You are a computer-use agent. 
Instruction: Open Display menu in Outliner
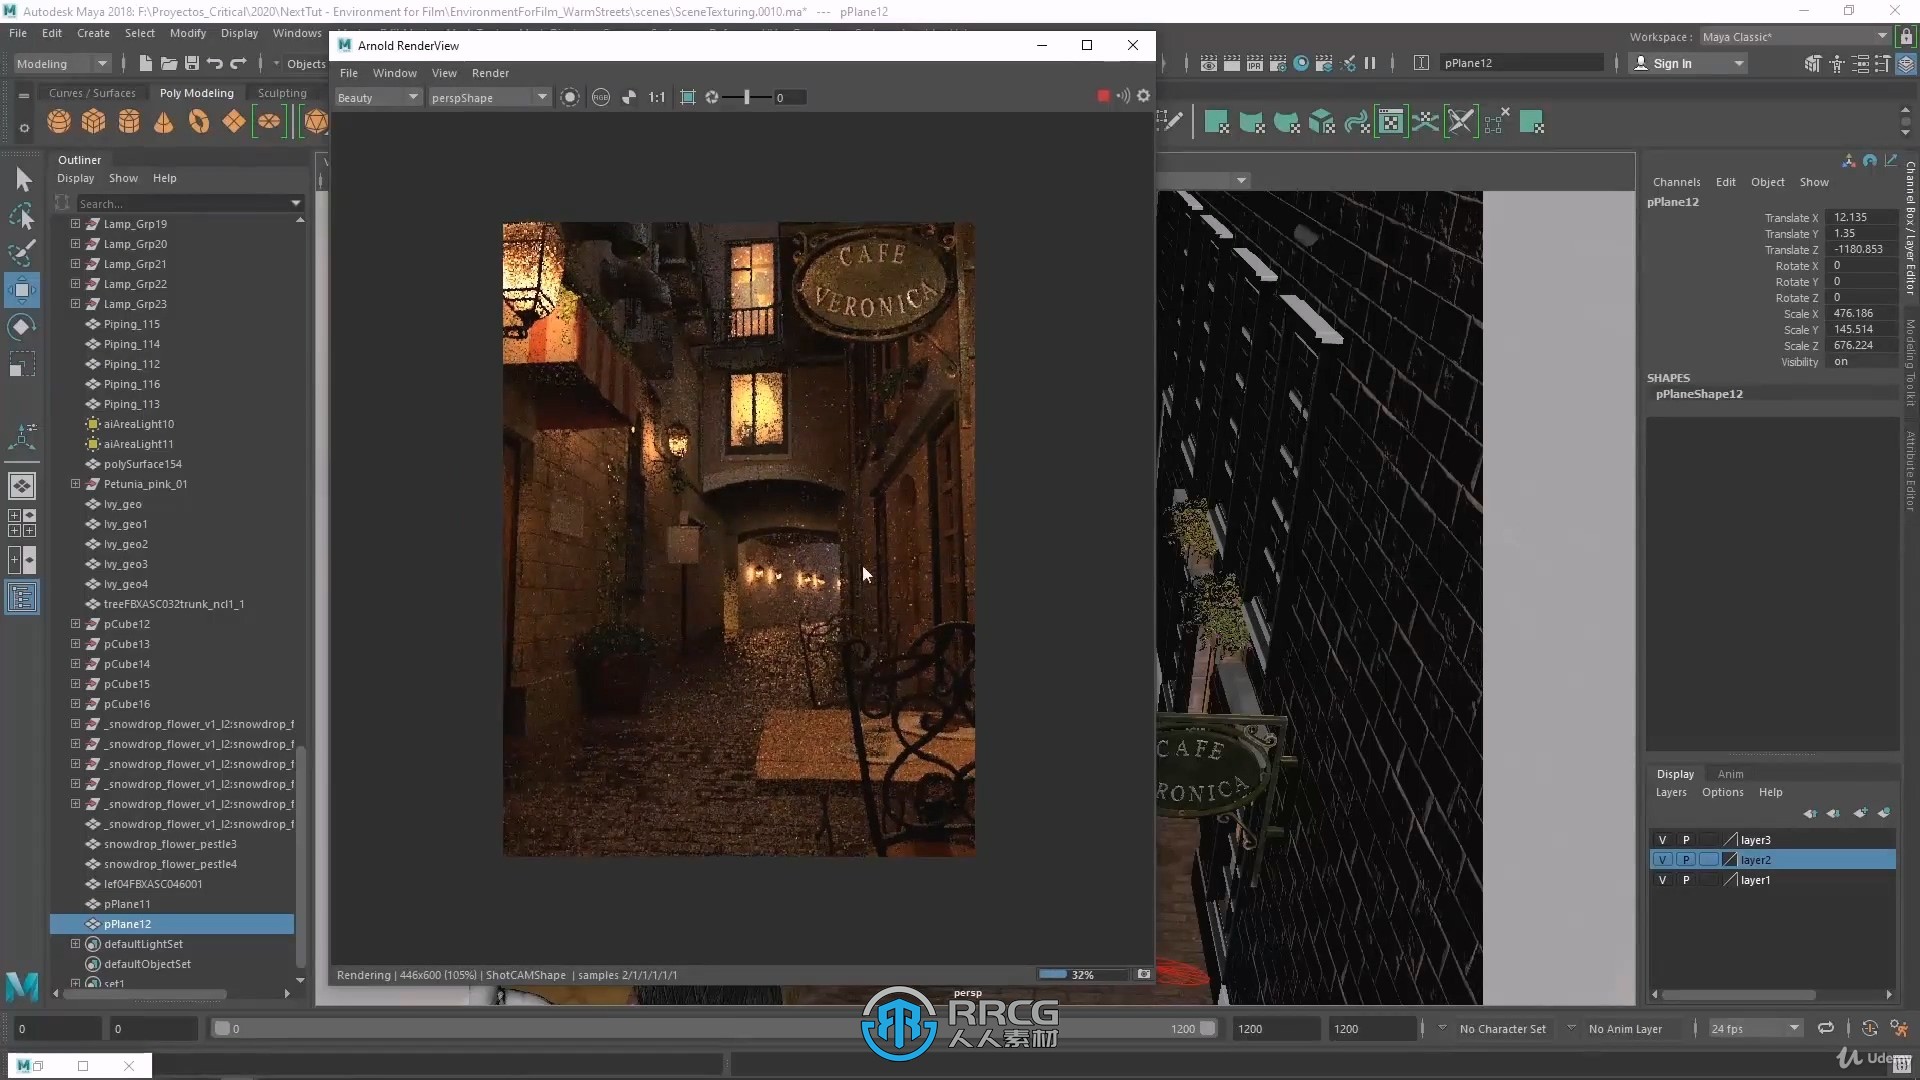74,178
